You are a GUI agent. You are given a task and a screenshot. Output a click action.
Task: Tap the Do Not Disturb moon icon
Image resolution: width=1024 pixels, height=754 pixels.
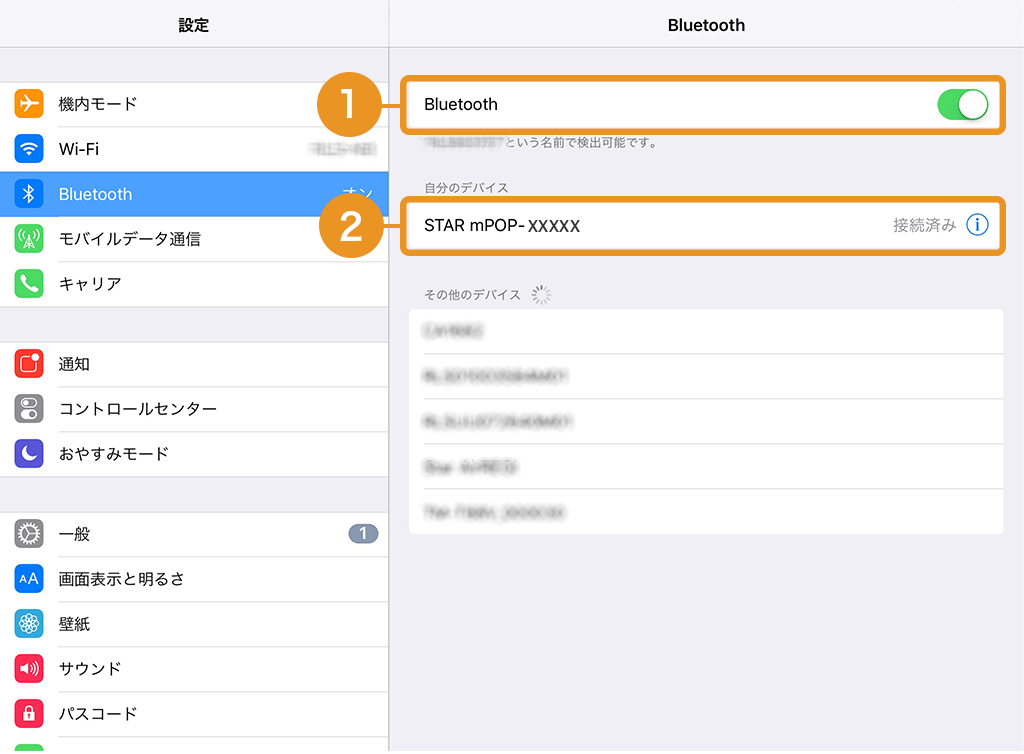29,454
